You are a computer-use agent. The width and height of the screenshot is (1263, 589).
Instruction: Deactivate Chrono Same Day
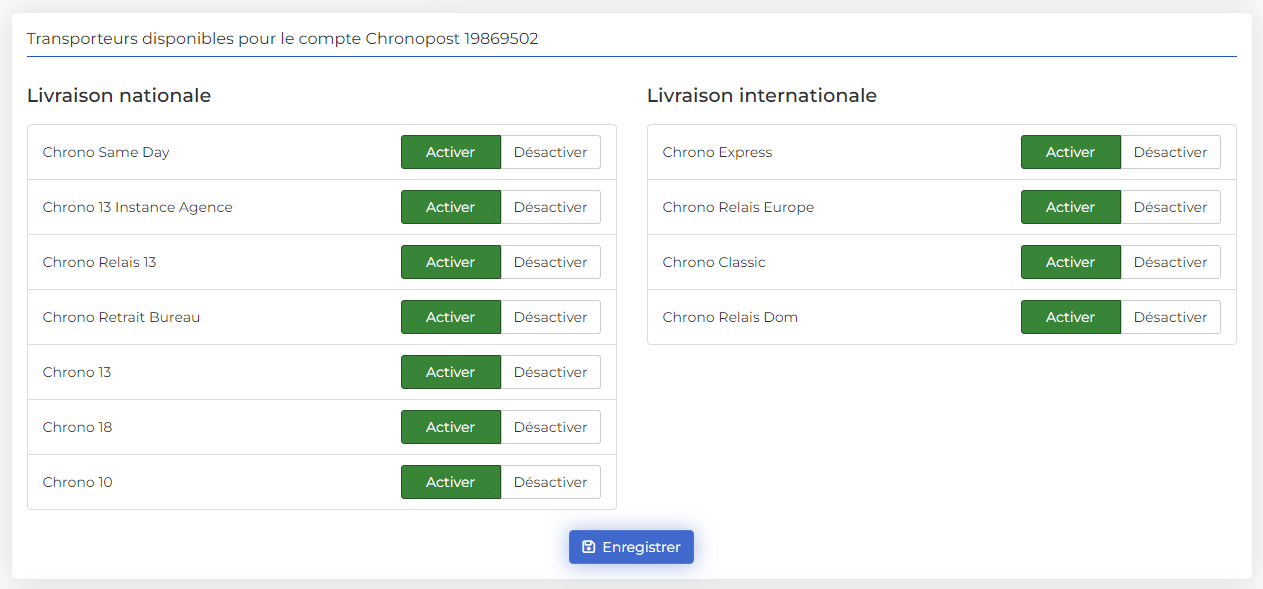(551, 152)
